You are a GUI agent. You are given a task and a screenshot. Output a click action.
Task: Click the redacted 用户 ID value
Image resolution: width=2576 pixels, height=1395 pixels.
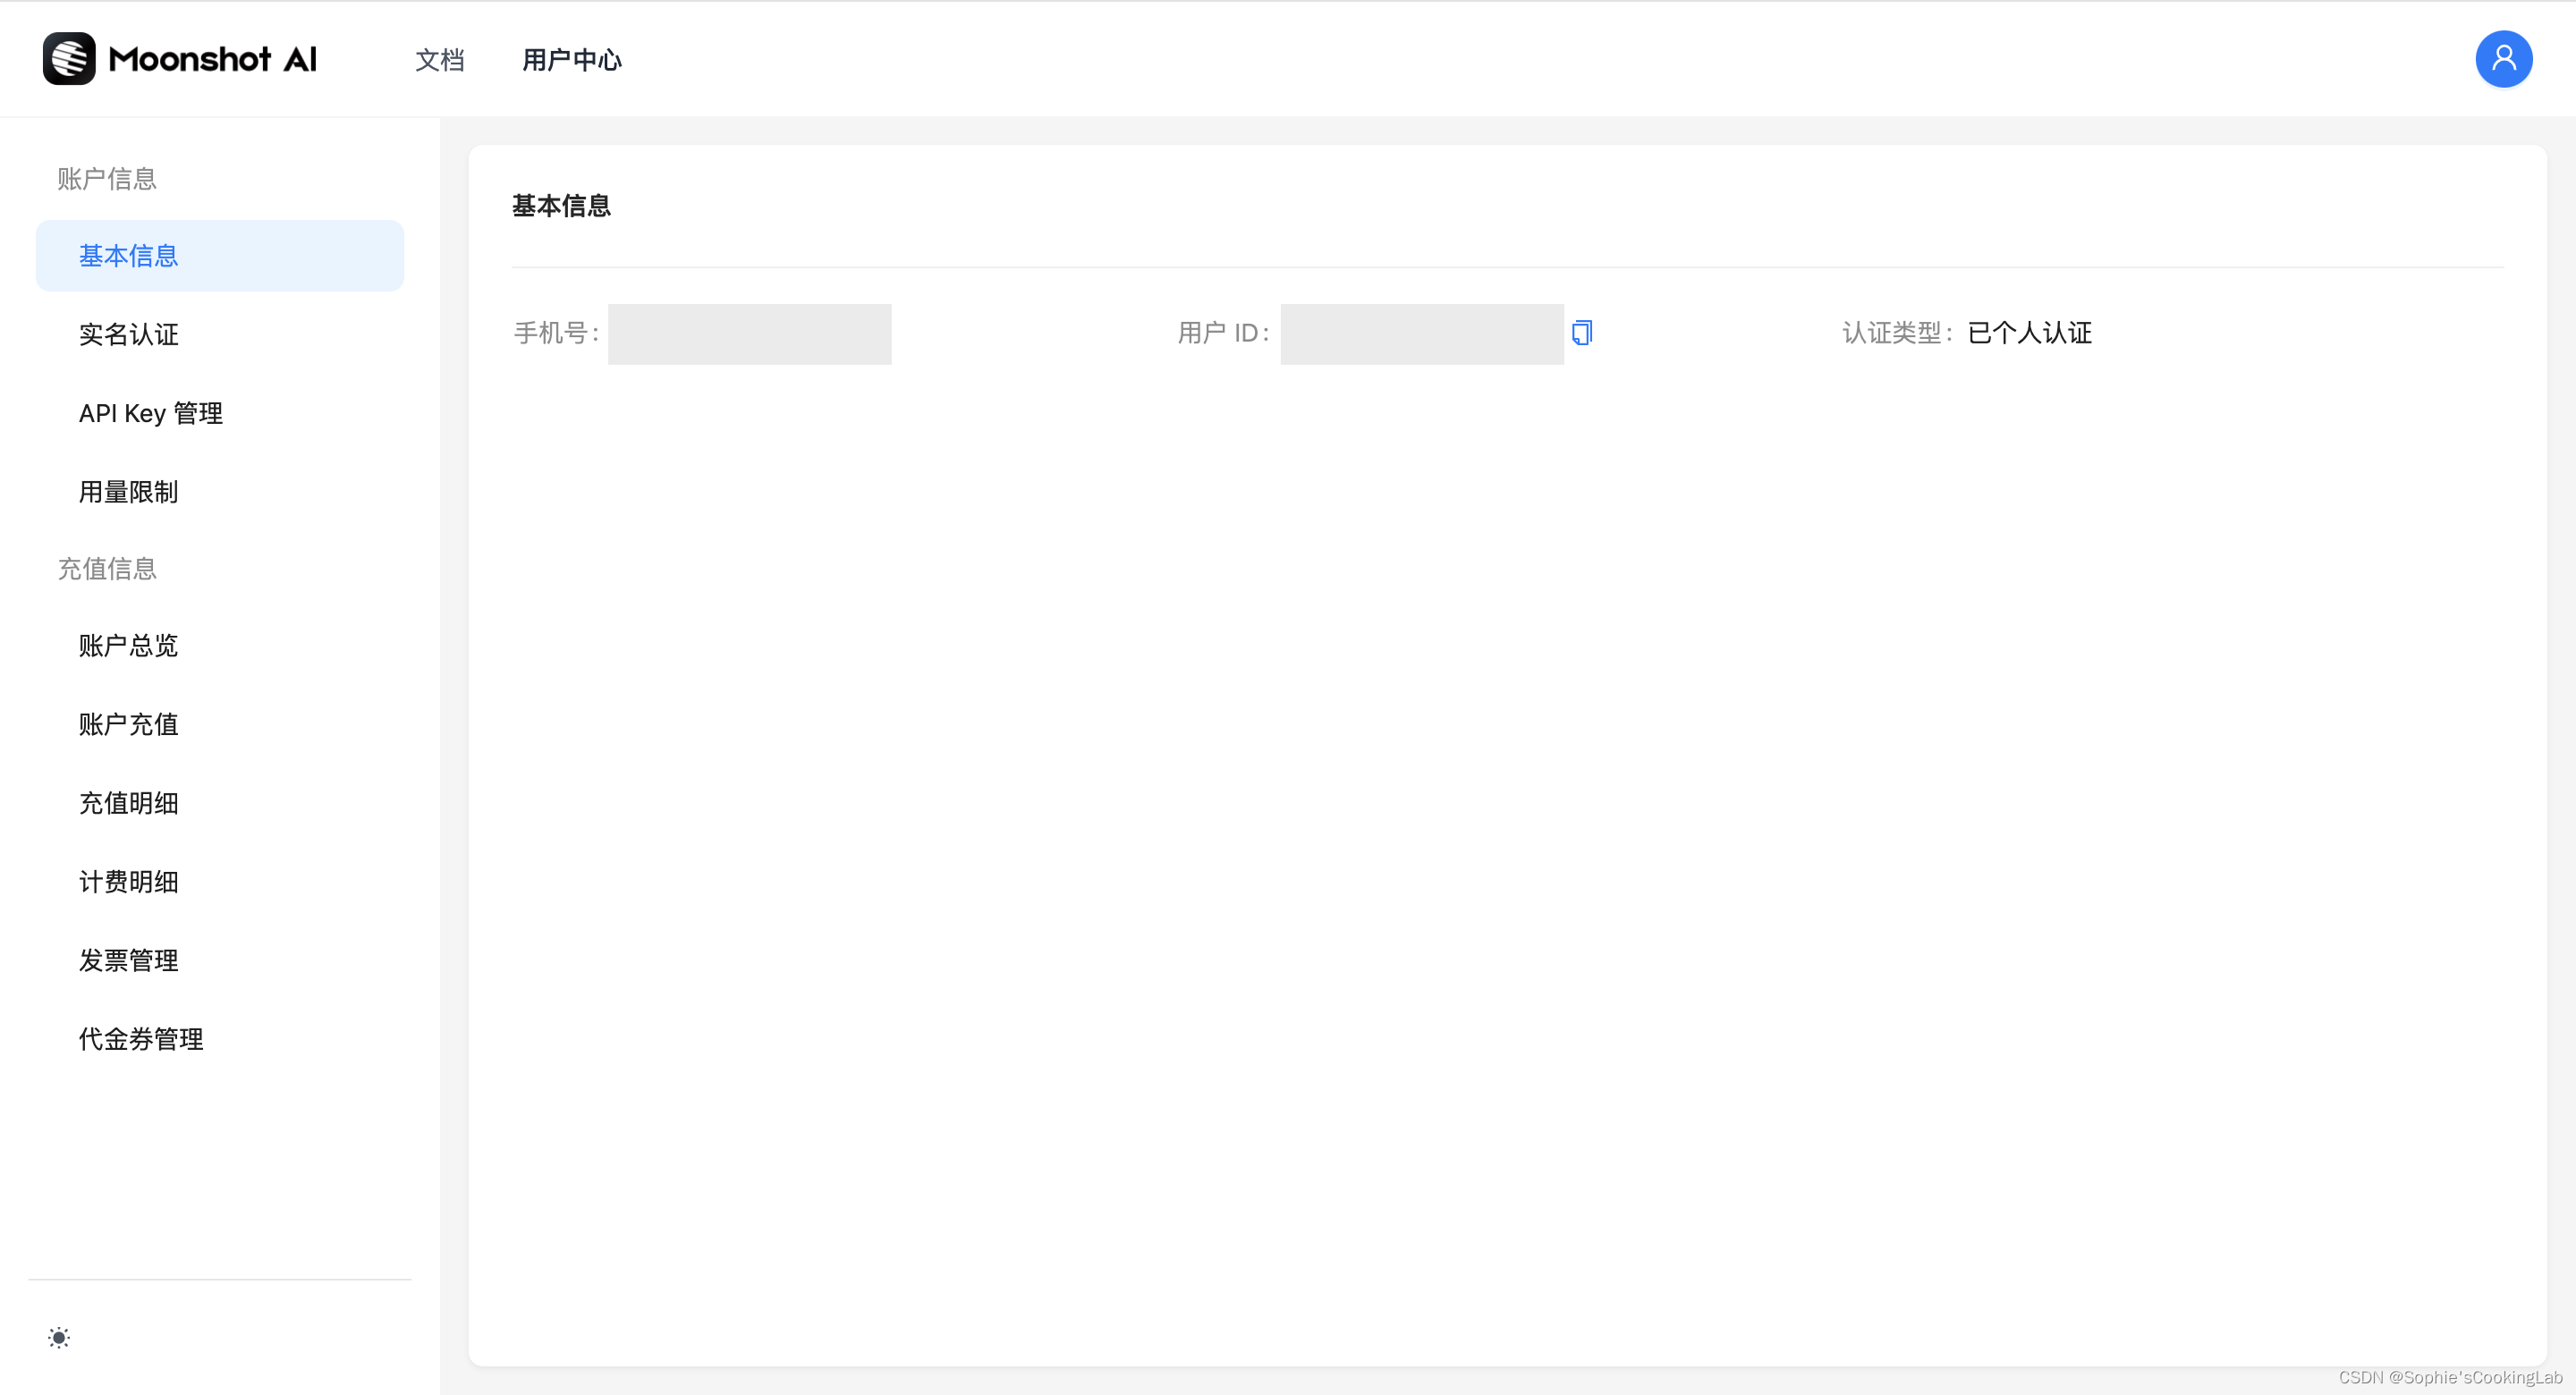tap(1421, 334)
